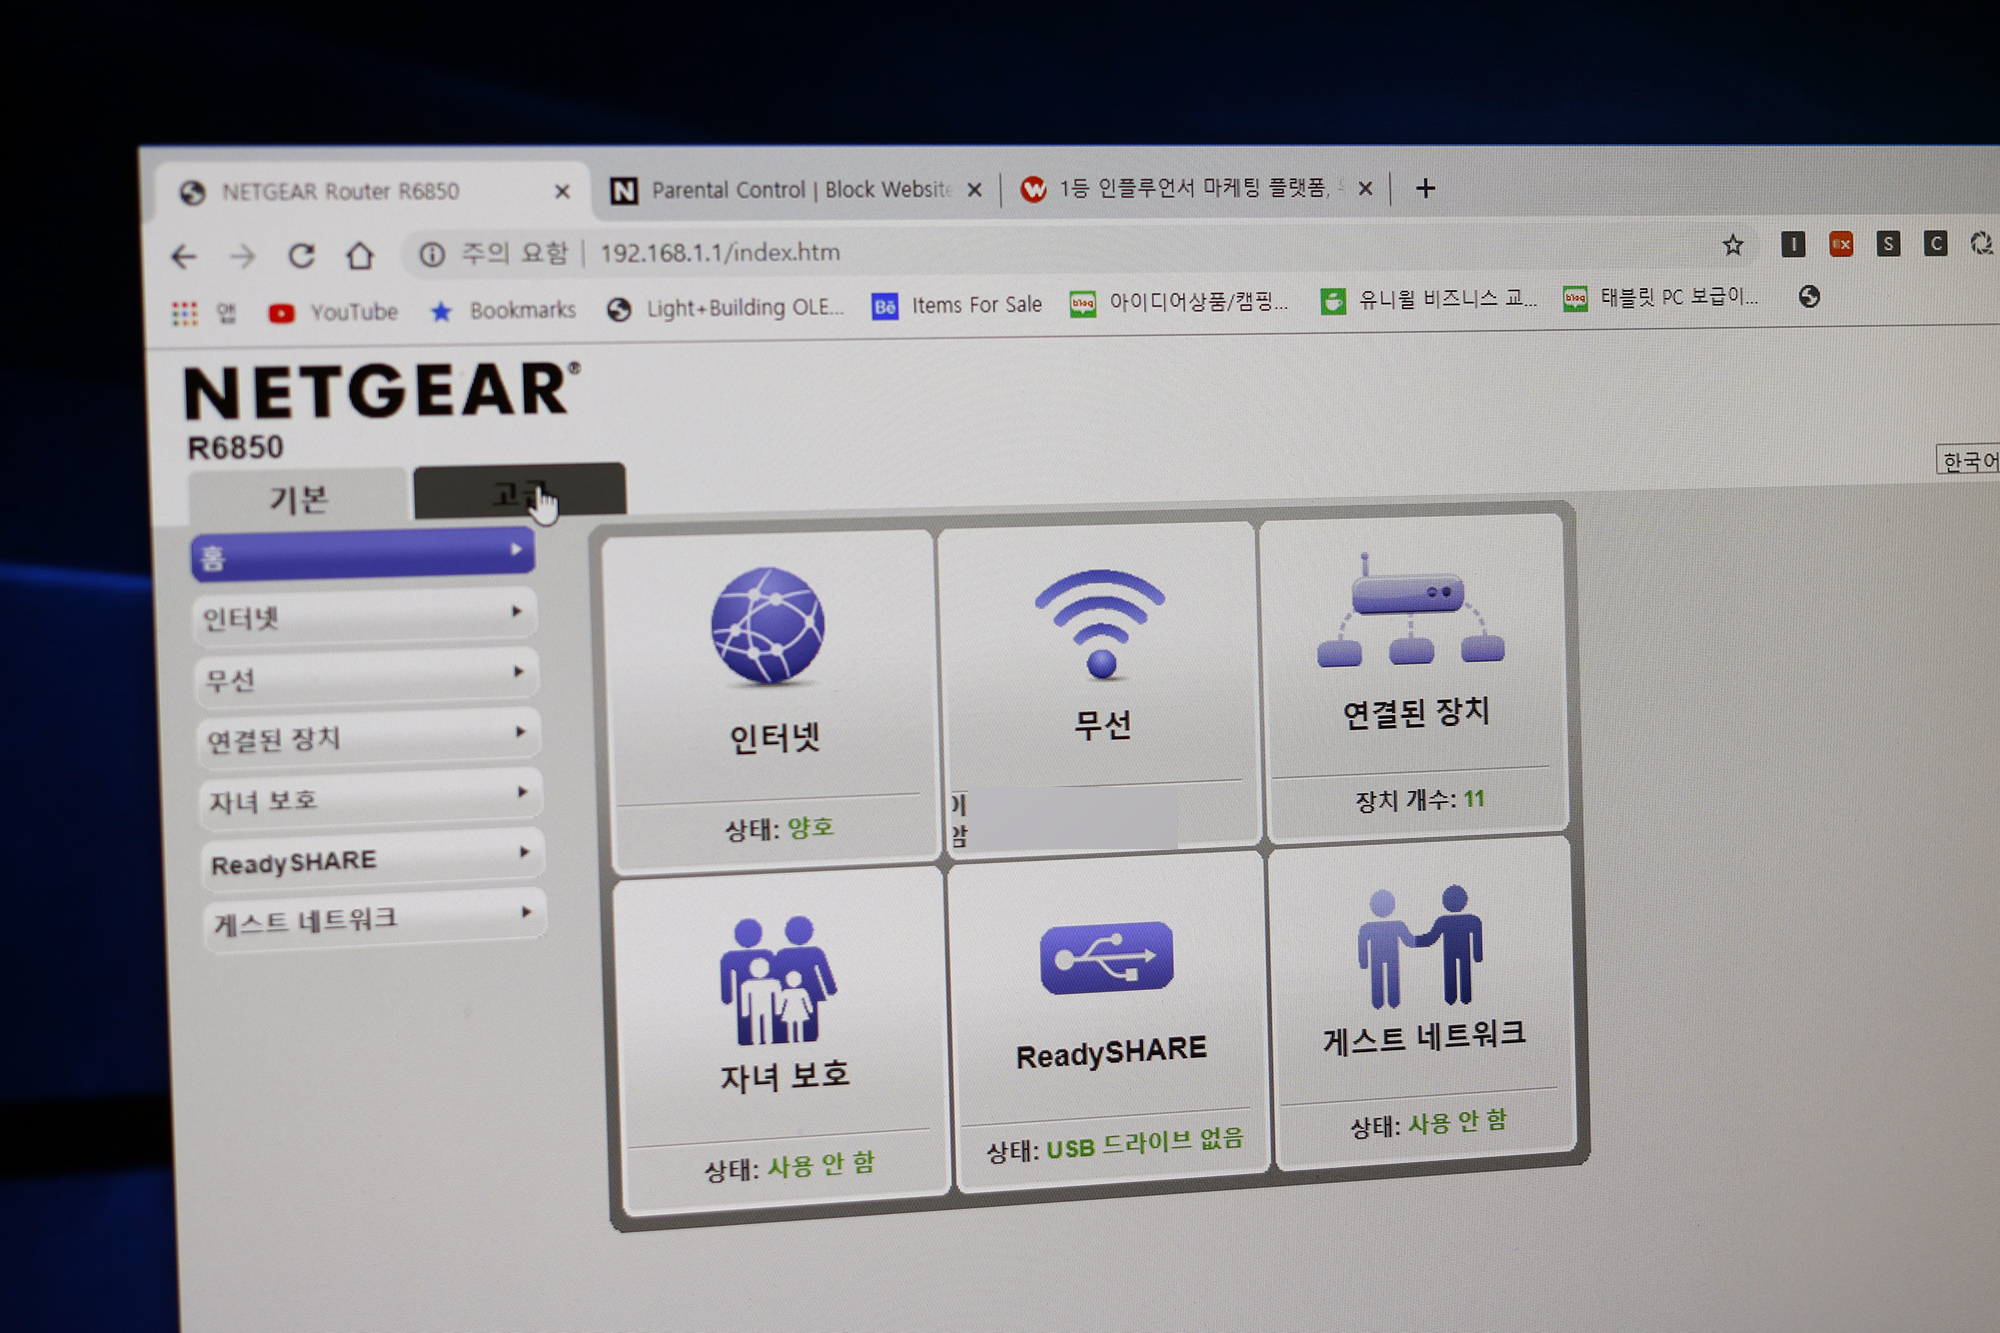Screen dimensions: 2000x1333
Task: Click the ReadySHARE USB icon
Action: (1106, 957)
